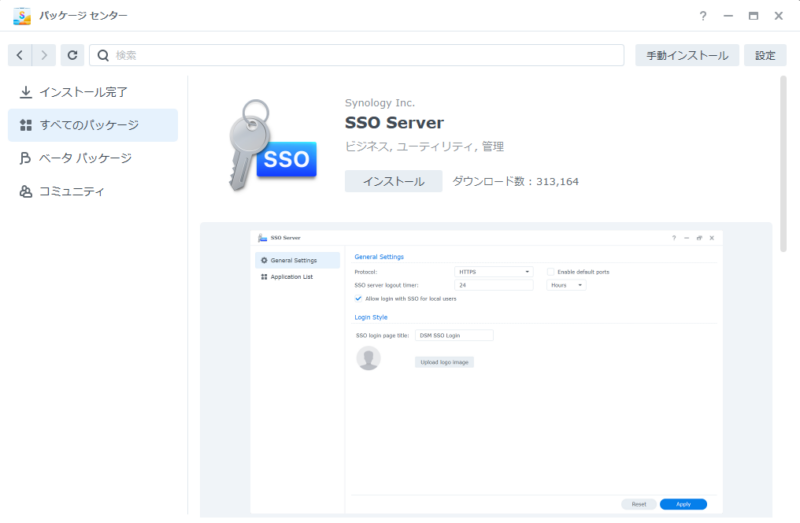This screenshot has height=523, width=800.
Task: Click the Synology Inc. developer name
Action: pyautogui.click(x=380, y=103)
